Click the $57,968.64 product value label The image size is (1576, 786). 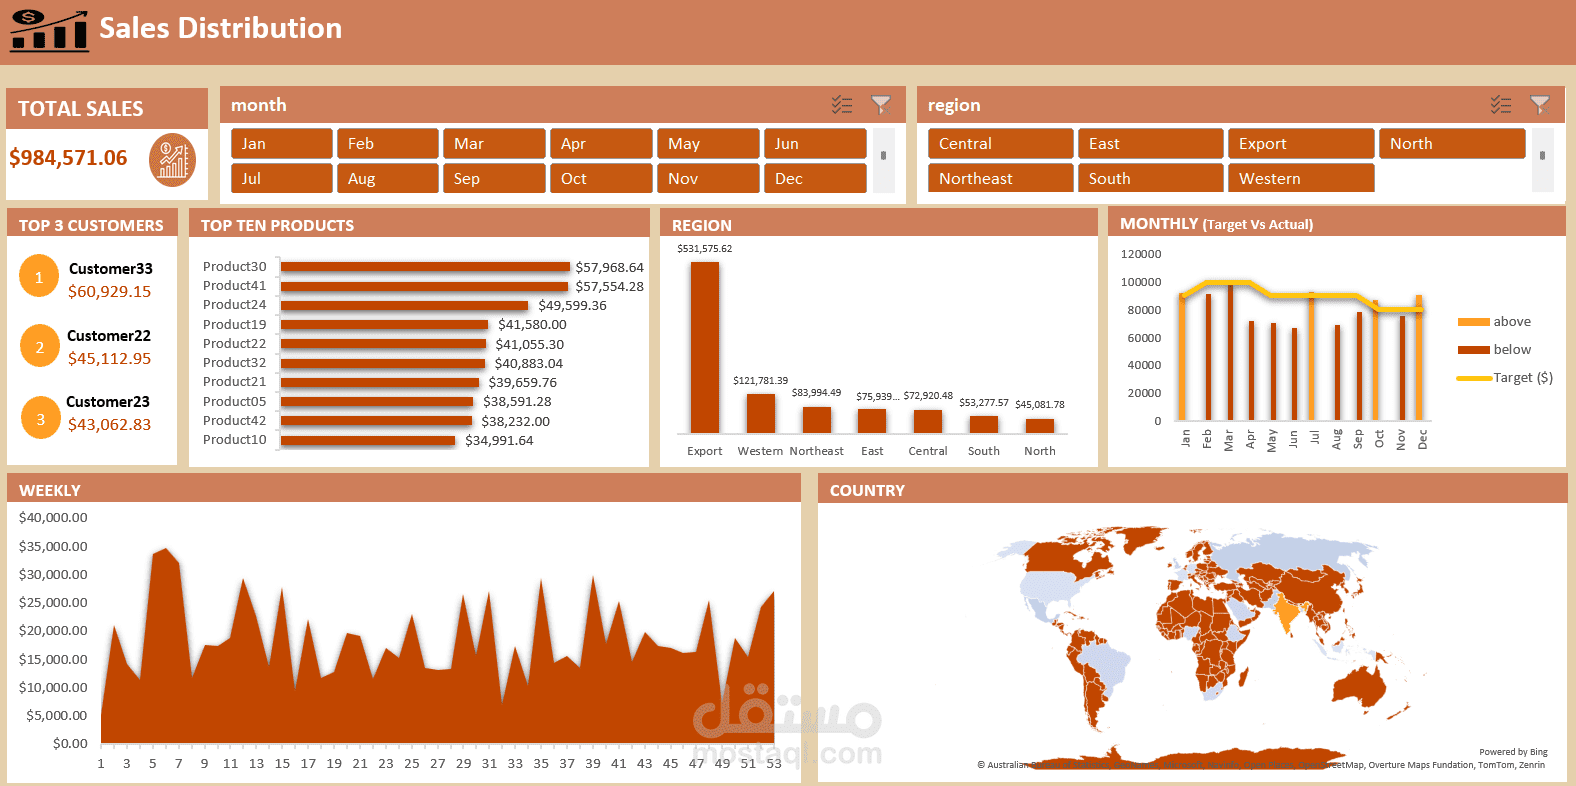610,267
